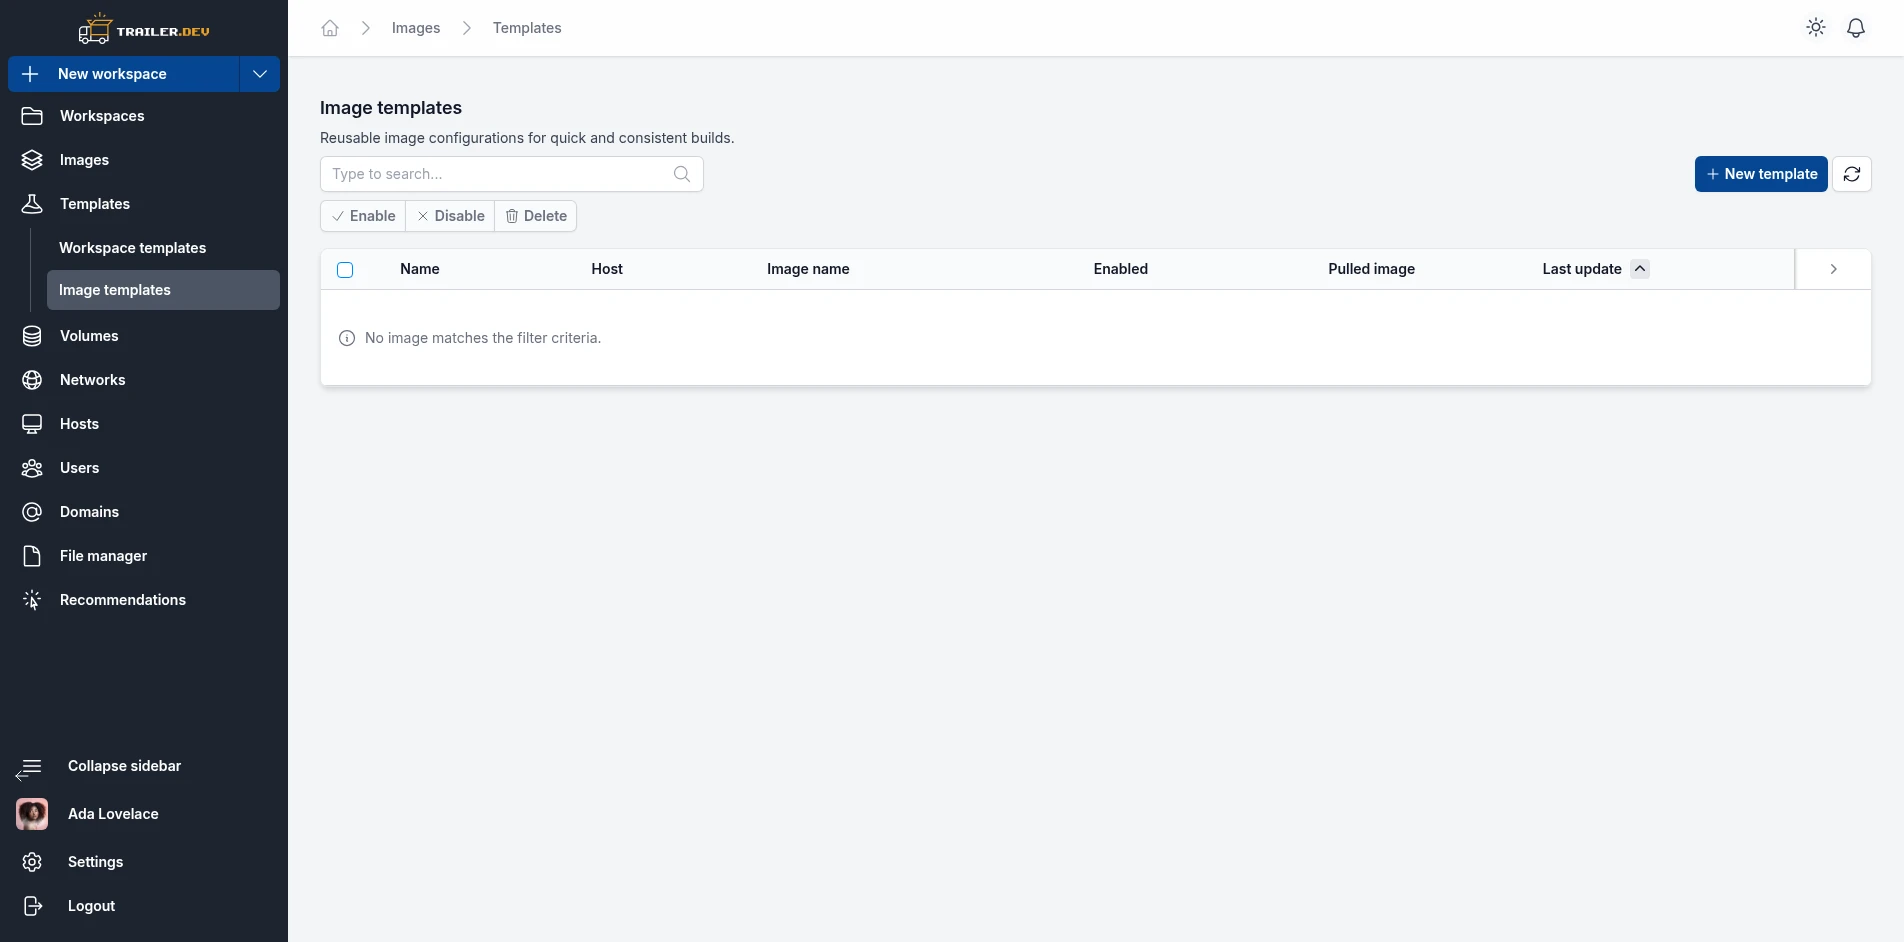This screenshot has height=942, width=1904.
Task: Click the Enable button
Action: (x=363, y=216)
